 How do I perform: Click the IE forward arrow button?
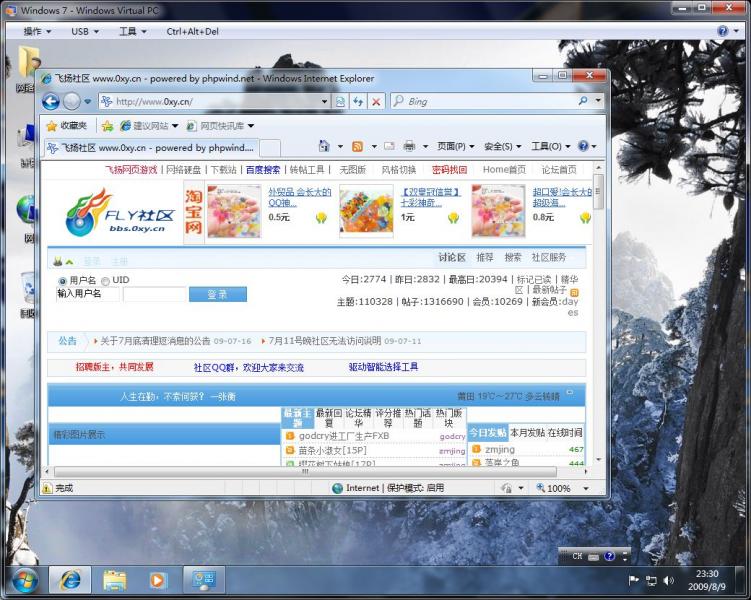coord(72,102)
